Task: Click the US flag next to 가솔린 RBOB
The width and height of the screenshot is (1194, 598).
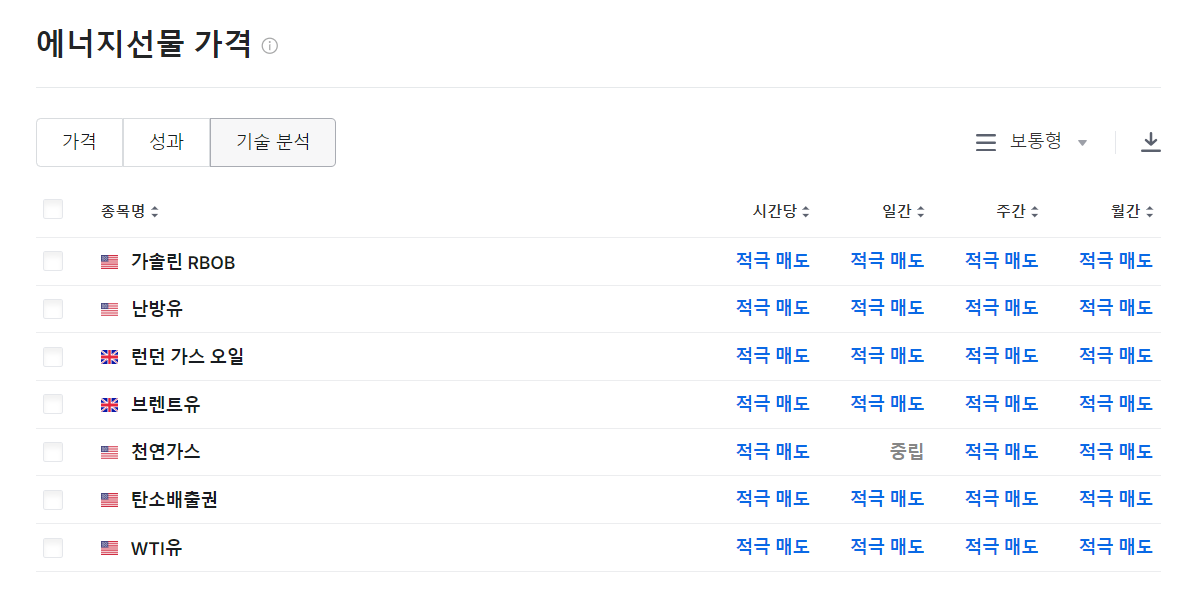Action: [110, 262]
